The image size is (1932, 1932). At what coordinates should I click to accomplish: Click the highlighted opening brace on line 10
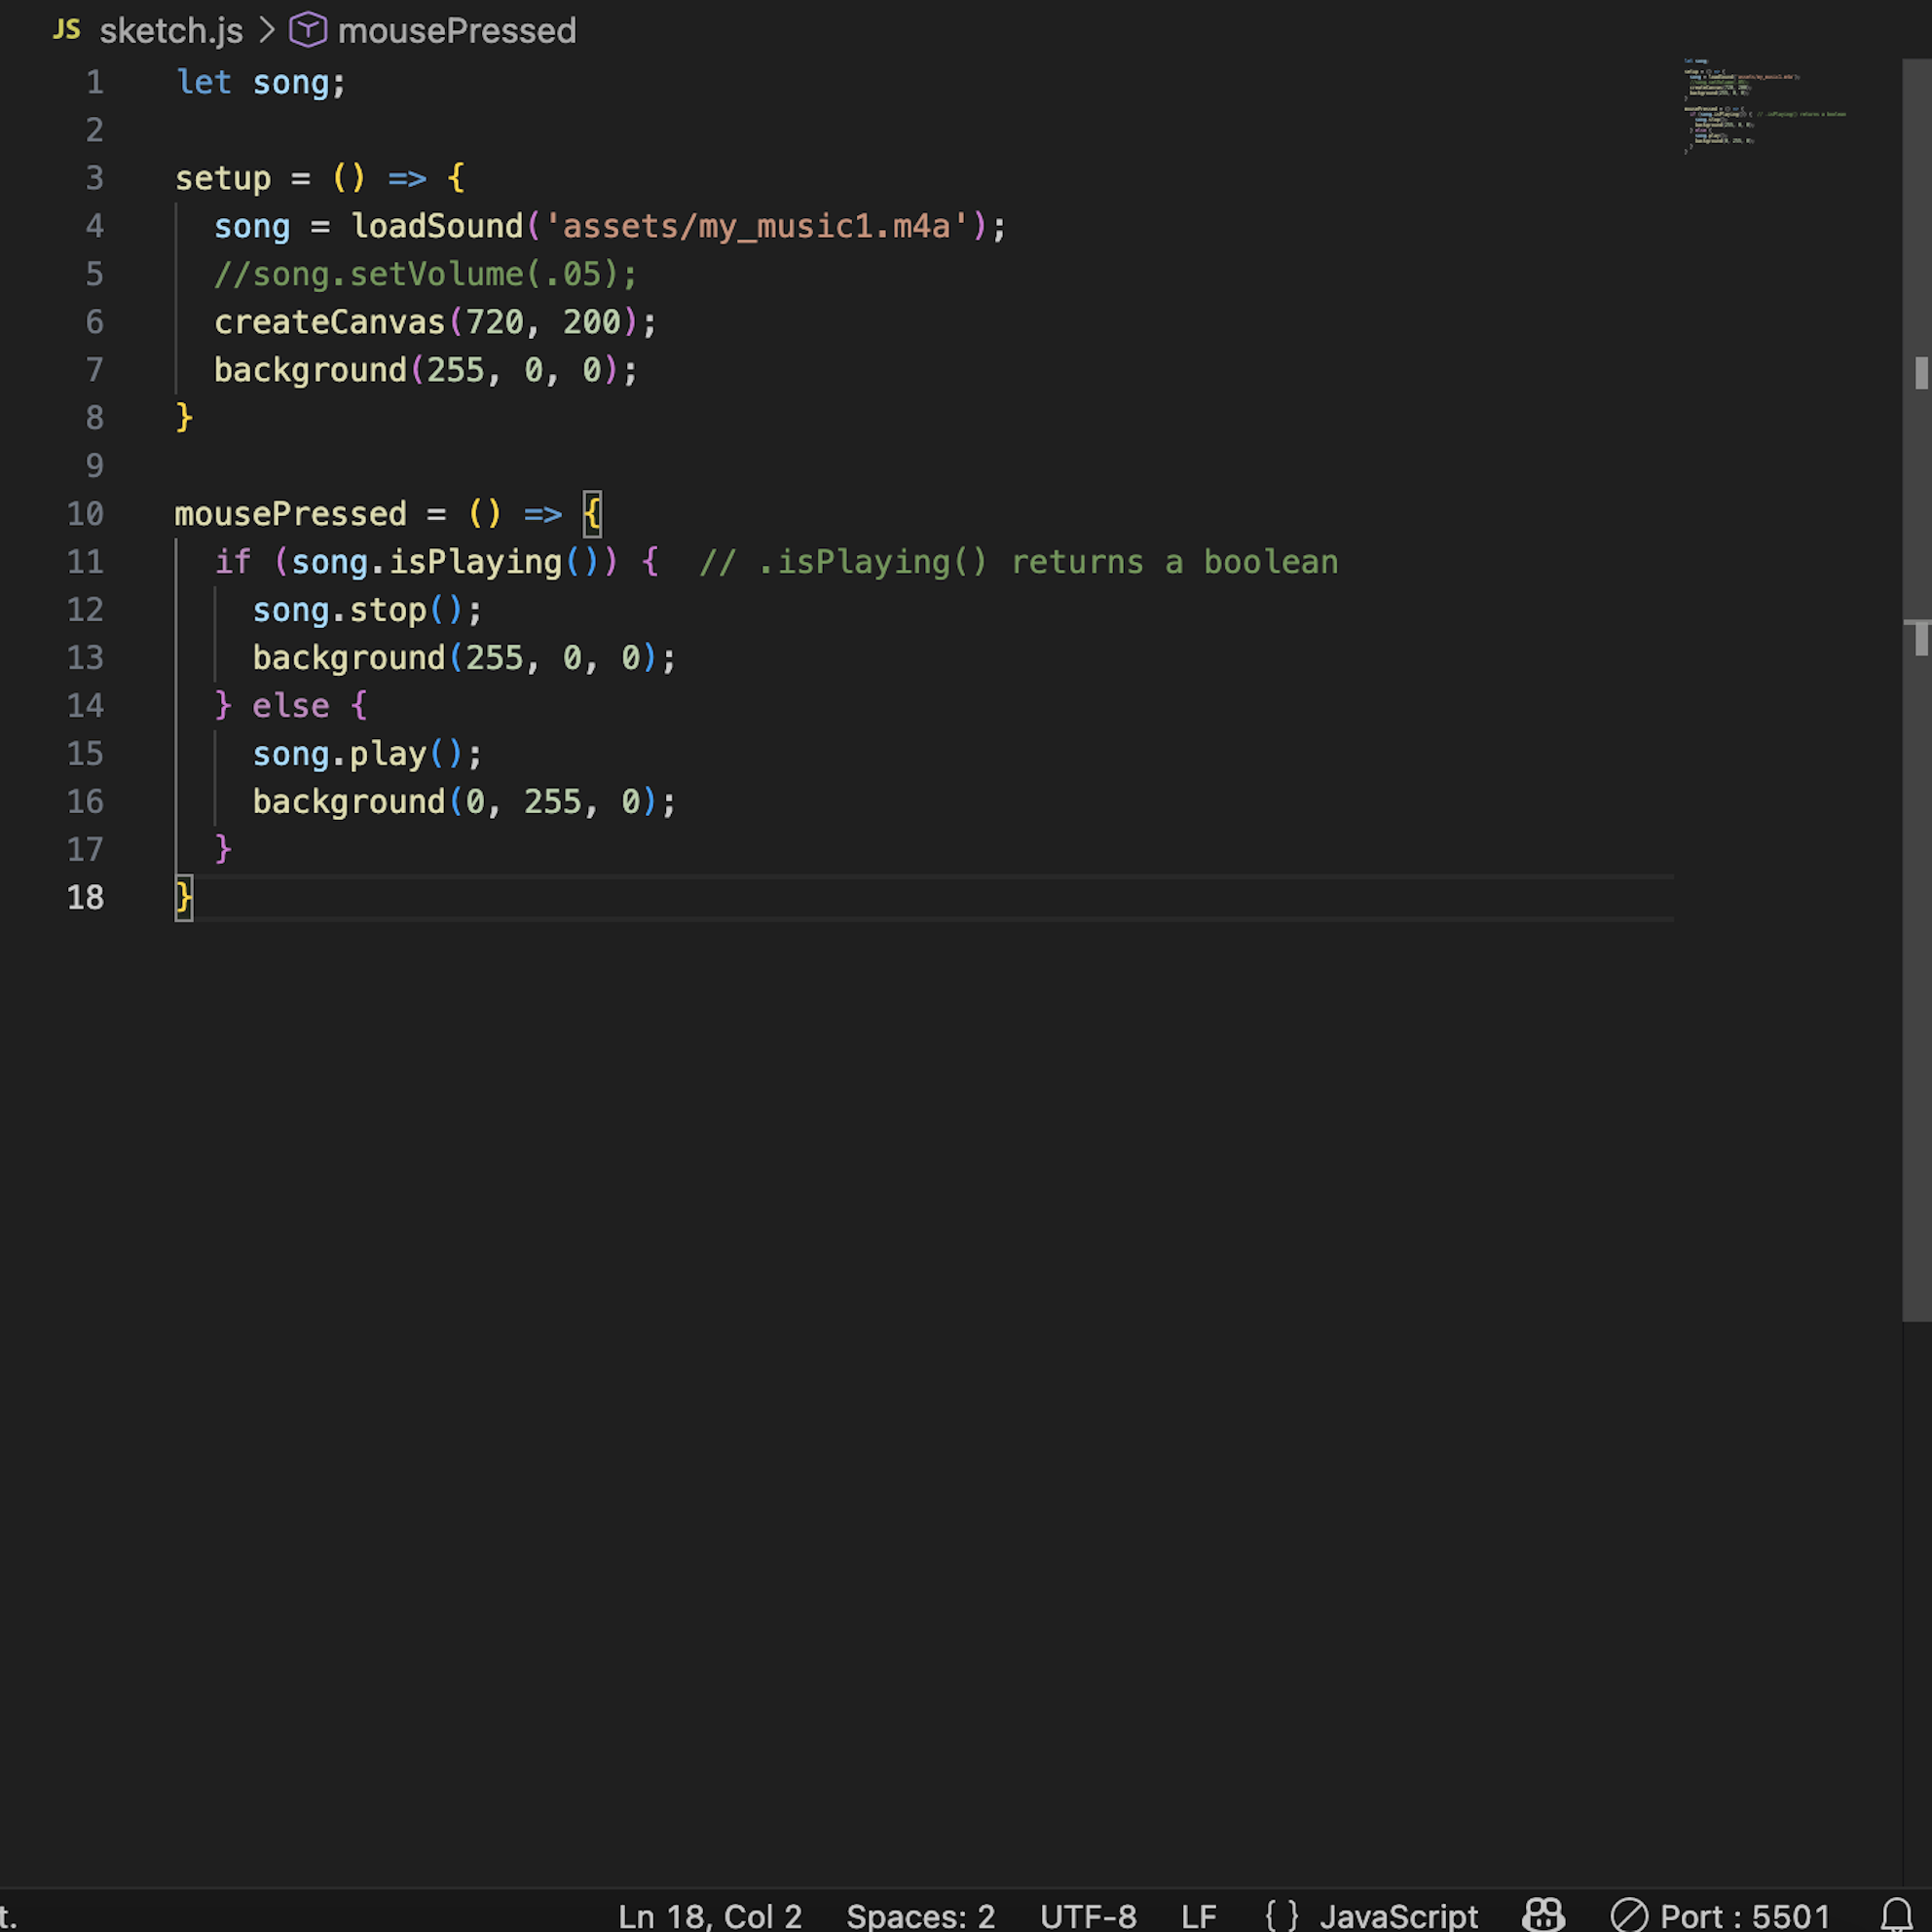tap(592, 514)
